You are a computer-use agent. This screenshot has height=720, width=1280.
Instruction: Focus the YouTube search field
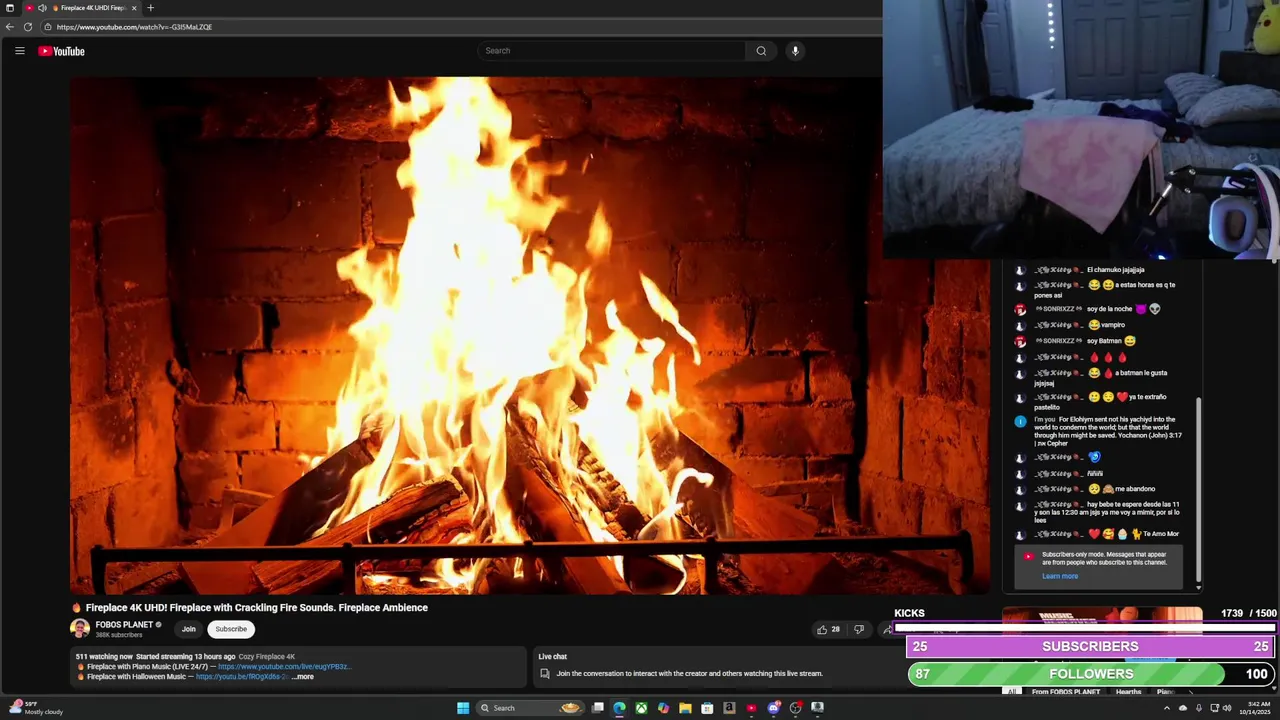pyautogui.click(x=611, y=51)
